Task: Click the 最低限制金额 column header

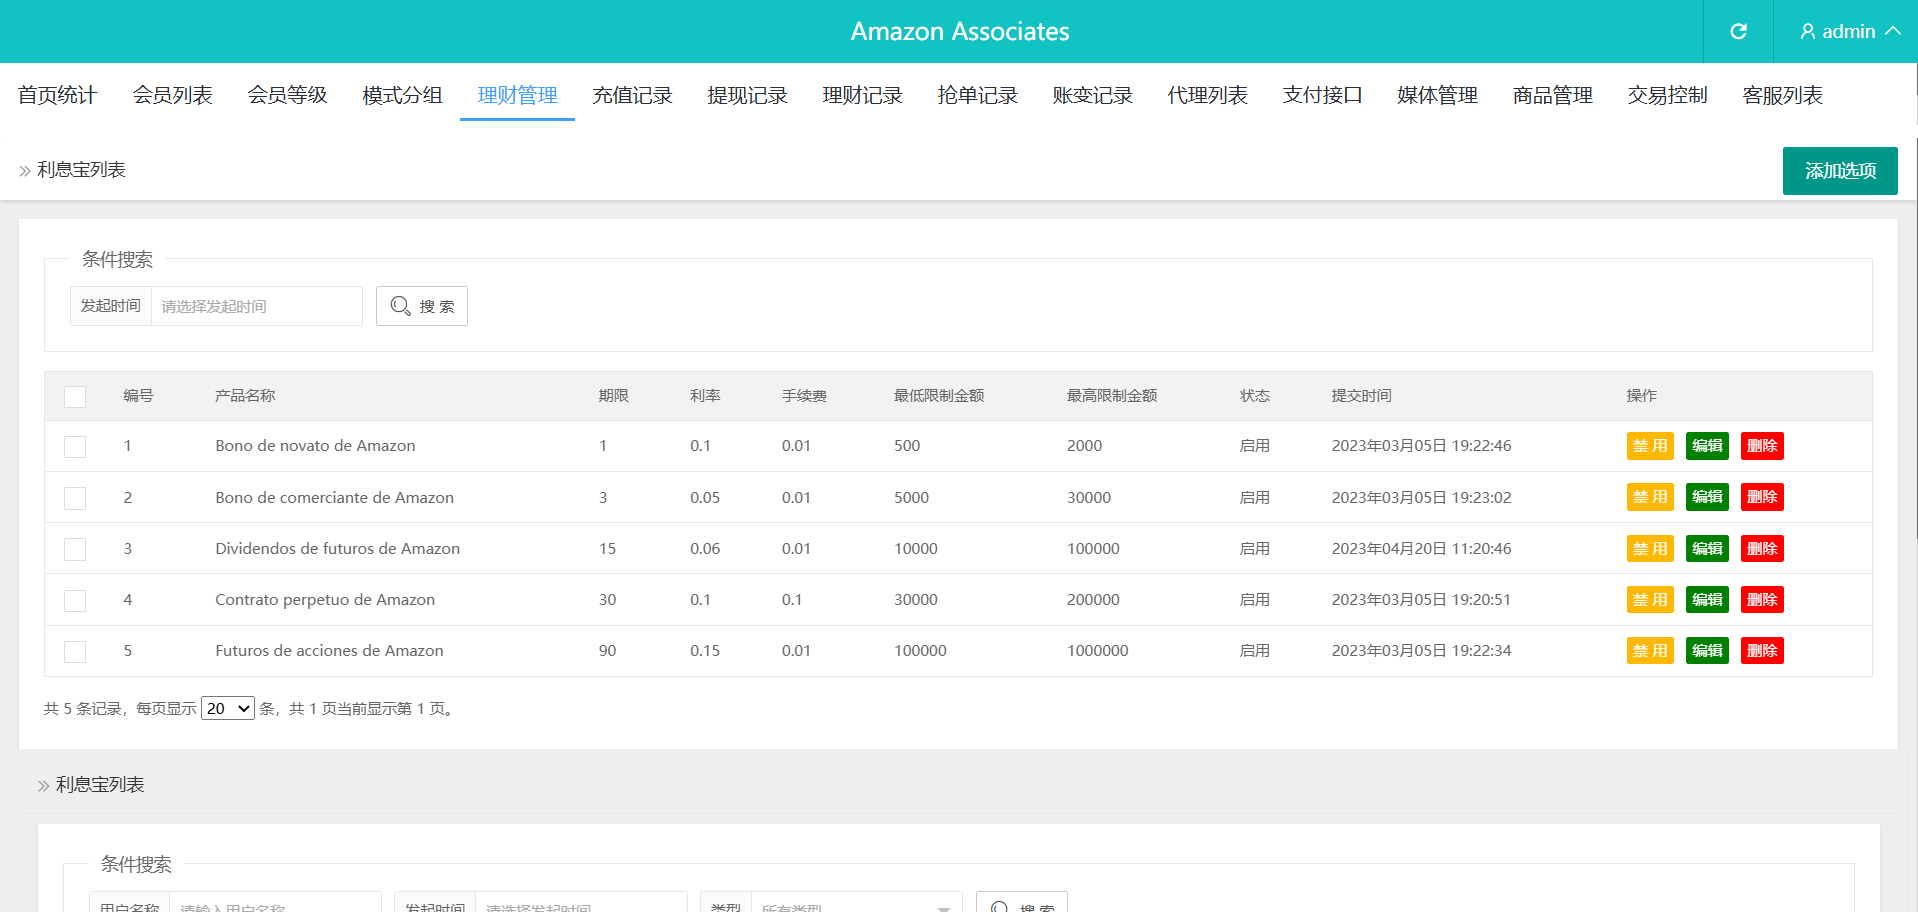Action: pyautogui.click(x=939, y=396)
